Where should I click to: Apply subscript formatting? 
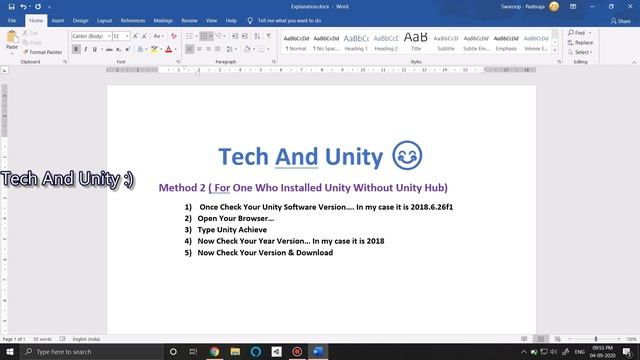click(118, 49)
